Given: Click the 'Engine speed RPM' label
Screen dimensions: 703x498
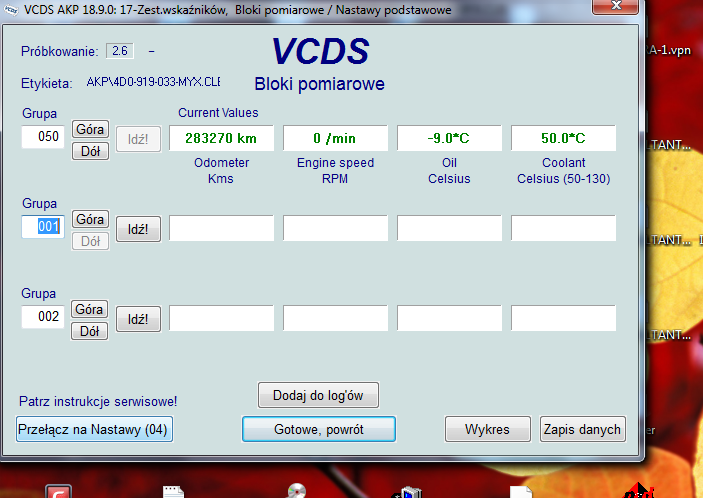Looking at the screenshot, I should 335,171.
